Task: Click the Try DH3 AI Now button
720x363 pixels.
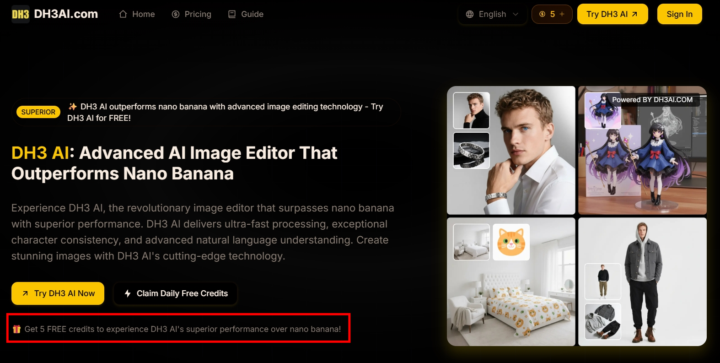Action: coord(58,293)
